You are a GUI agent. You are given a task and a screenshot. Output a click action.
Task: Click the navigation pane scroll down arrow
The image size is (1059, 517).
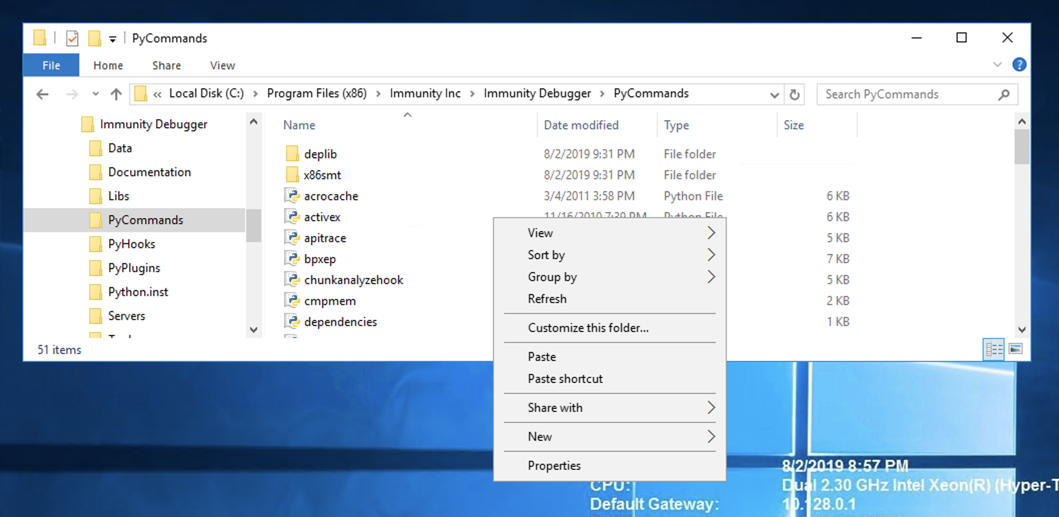(253, 330)
